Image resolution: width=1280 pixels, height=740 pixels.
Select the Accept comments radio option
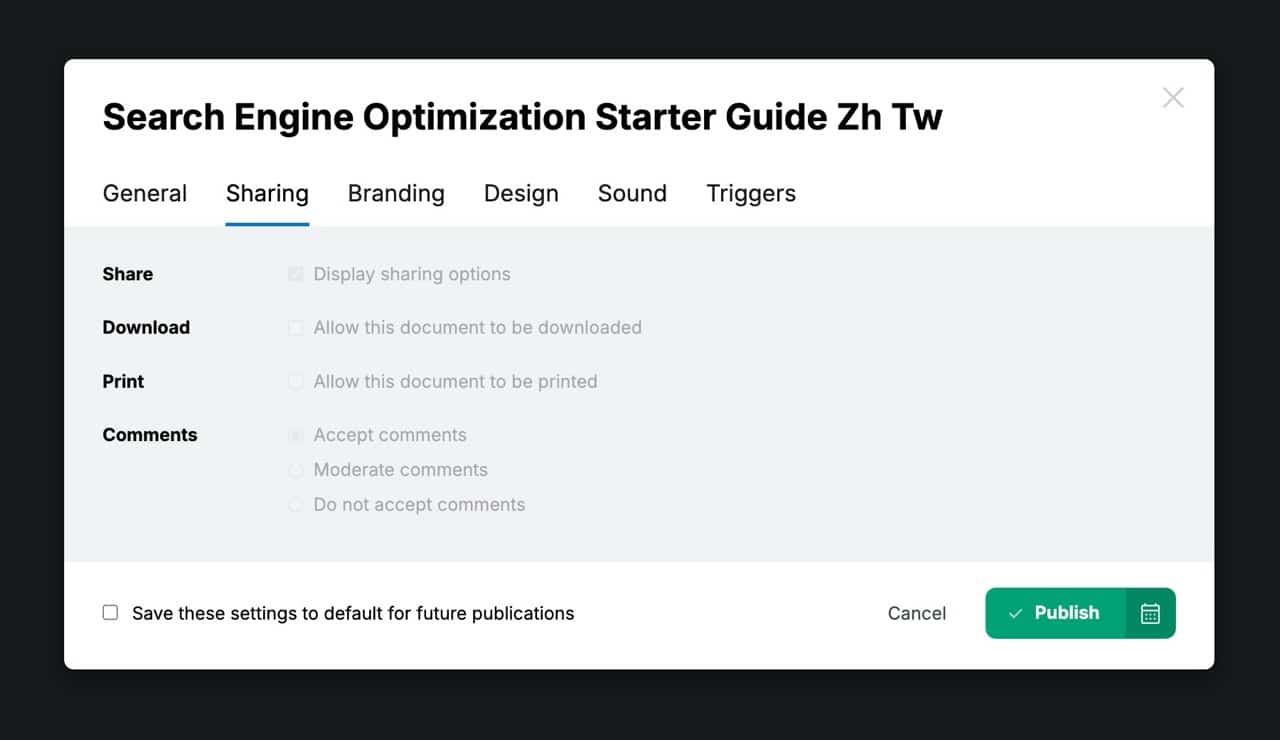point(295,435)
